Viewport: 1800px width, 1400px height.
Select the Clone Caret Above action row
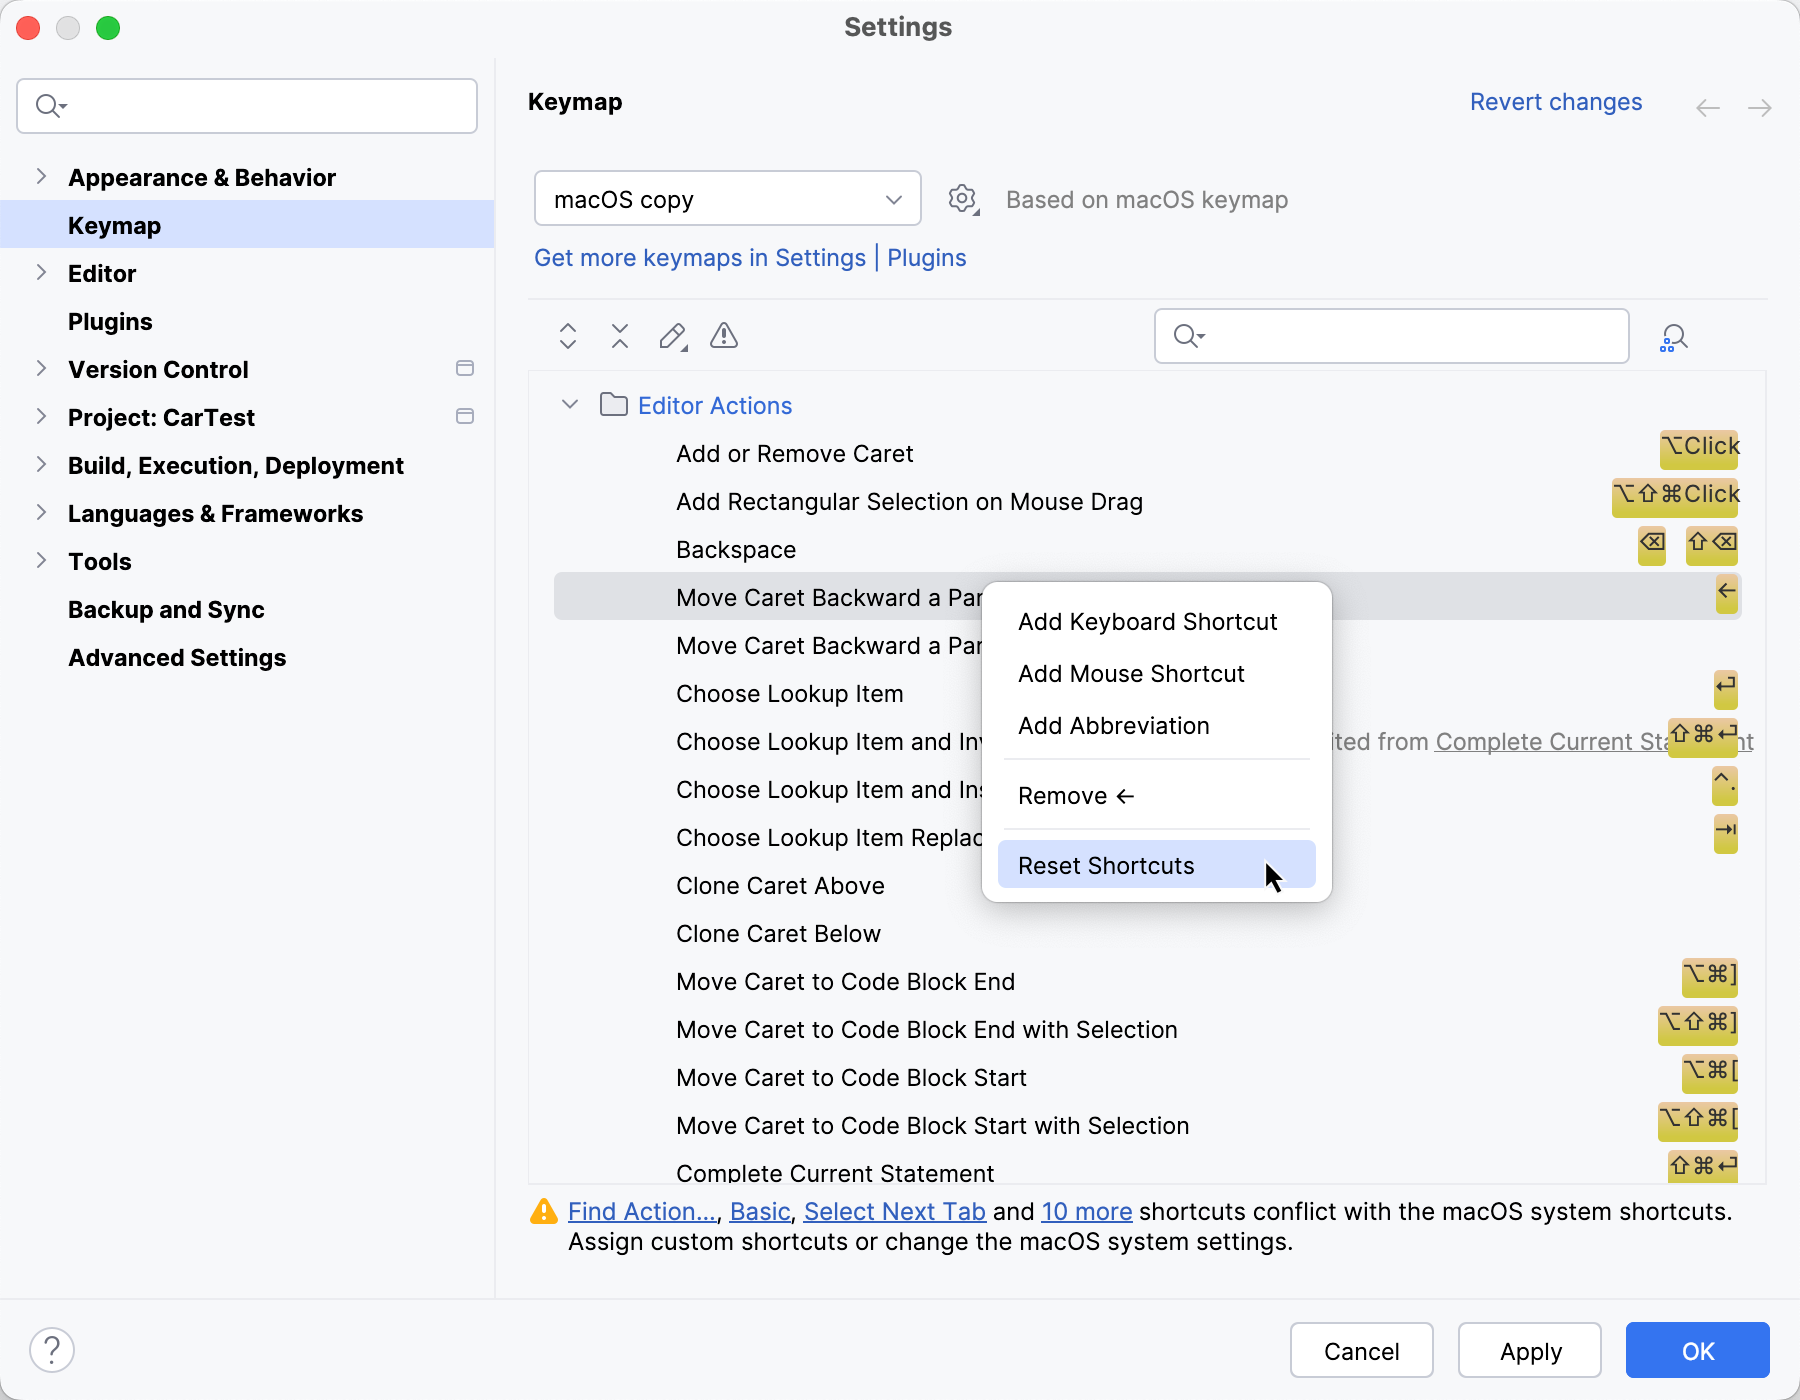[780, 885]
